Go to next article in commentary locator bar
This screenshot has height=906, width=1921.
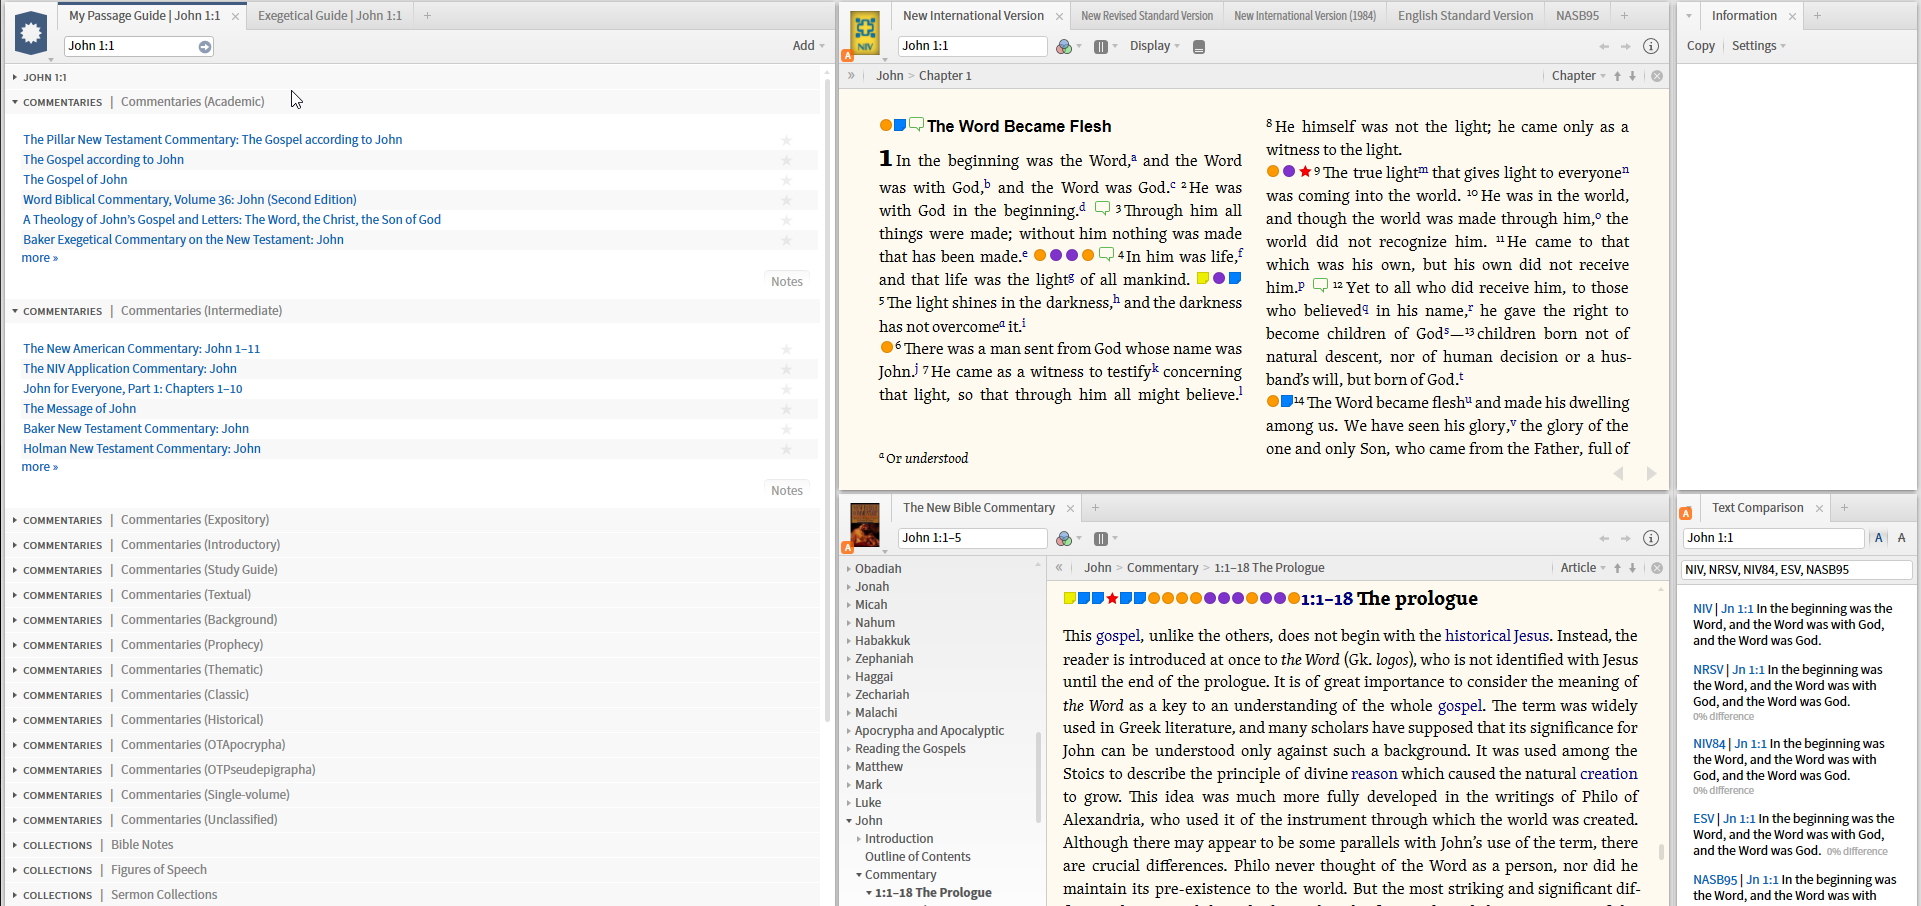click(x=1633, y=568)
